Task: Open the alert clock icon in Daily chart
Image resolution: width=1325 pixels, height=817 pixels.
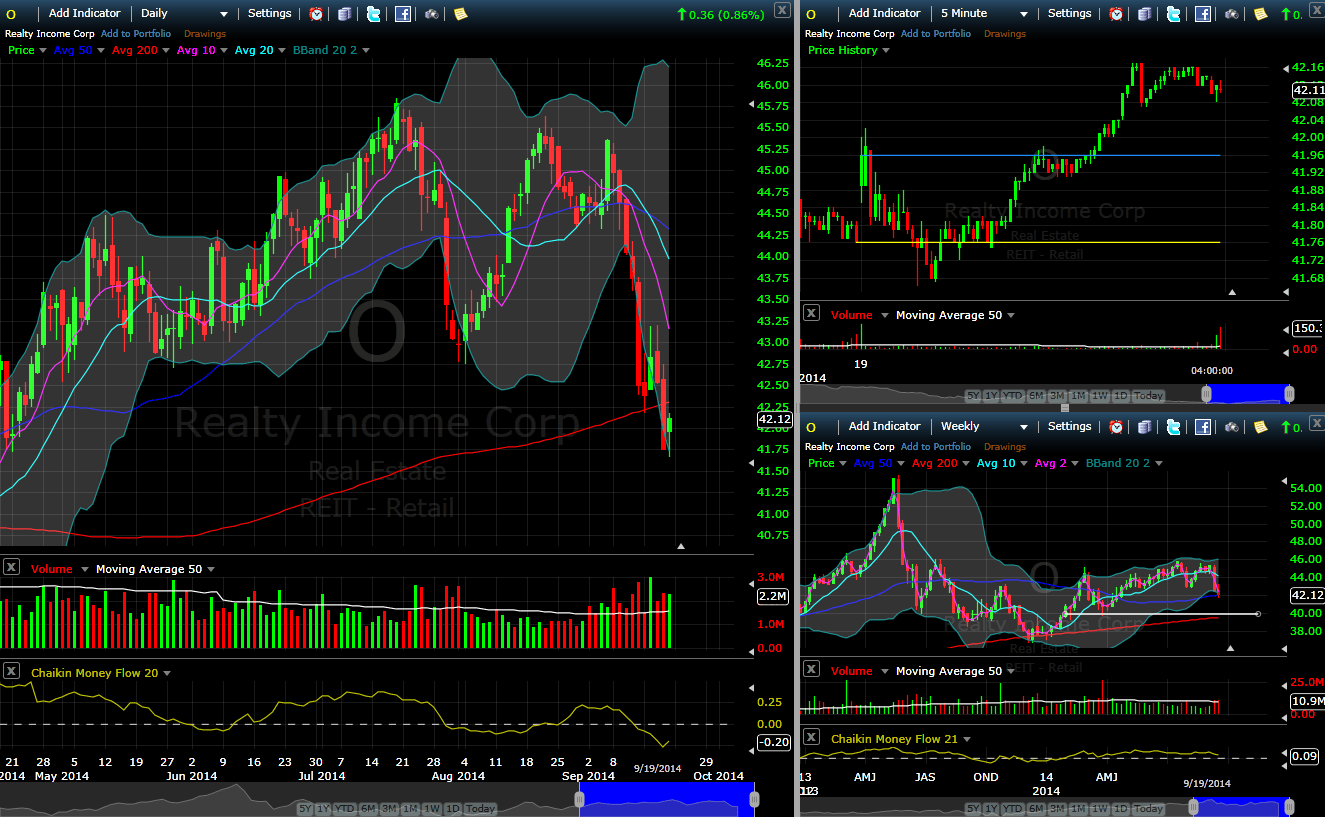Action: 316,14
